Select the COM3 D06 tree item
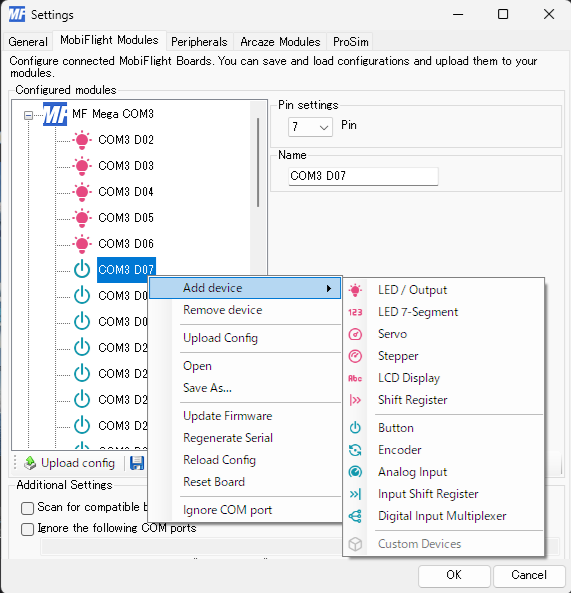The image size is (571, 593). pos(126,244)
